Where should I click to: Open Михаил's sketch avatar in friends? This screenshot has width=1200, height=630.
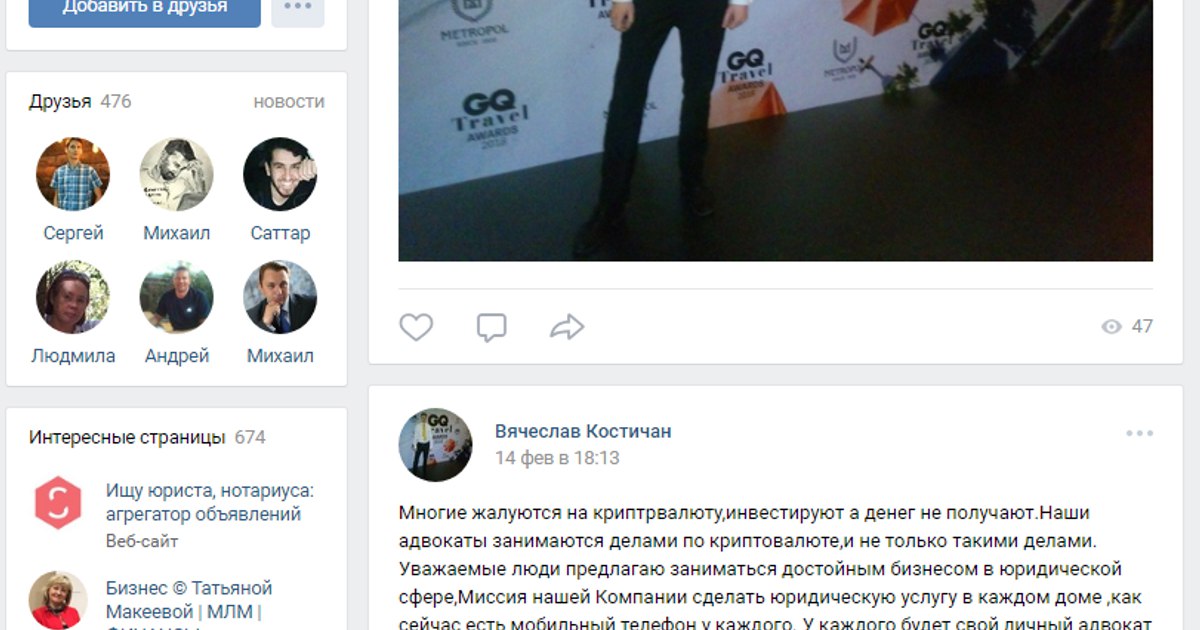[x=177, y=174]
